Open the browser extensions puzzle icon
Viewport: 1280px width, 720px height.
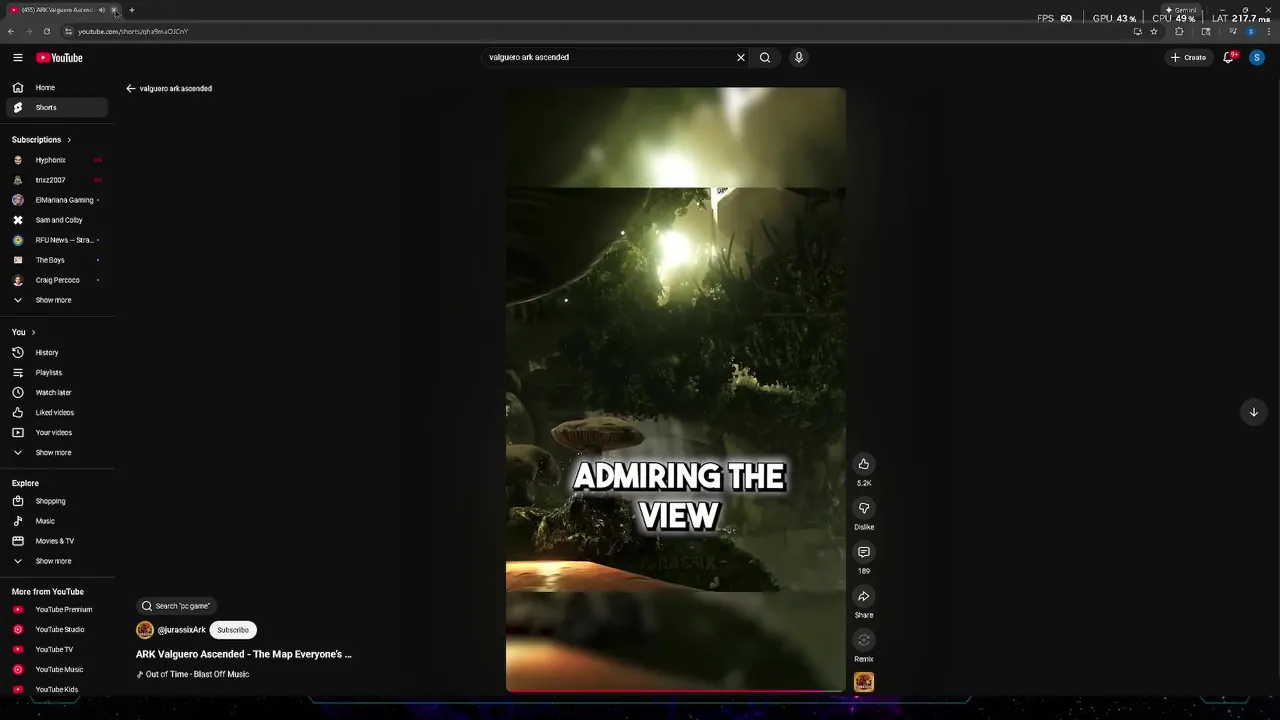click(x=1179, y=31)
